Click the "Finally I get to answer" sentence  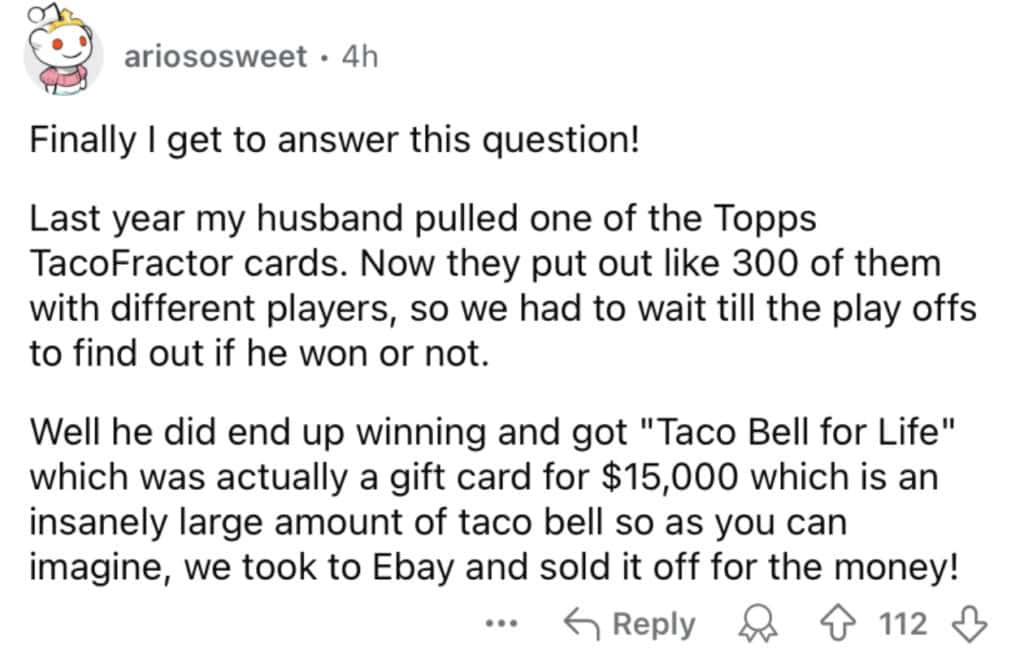[334, 141]
